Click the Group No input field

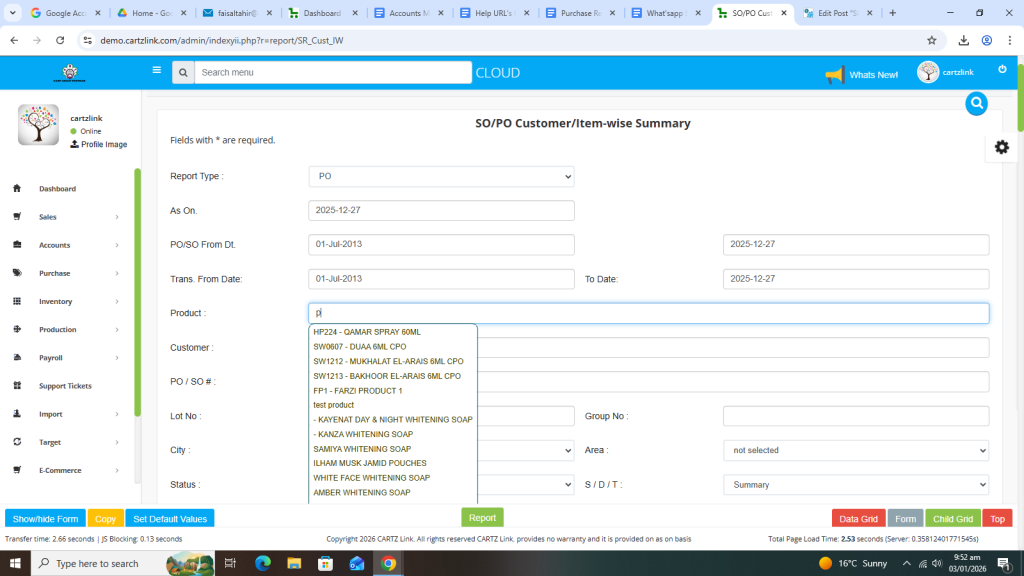point(855,416)
